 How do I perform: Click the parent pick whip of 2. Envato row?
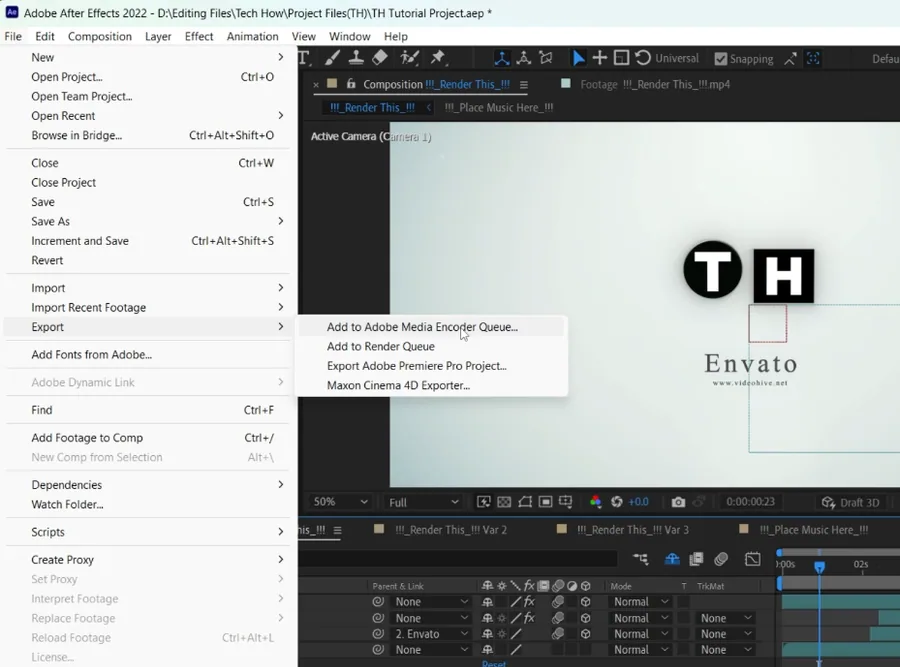click(x=378, y=634)
